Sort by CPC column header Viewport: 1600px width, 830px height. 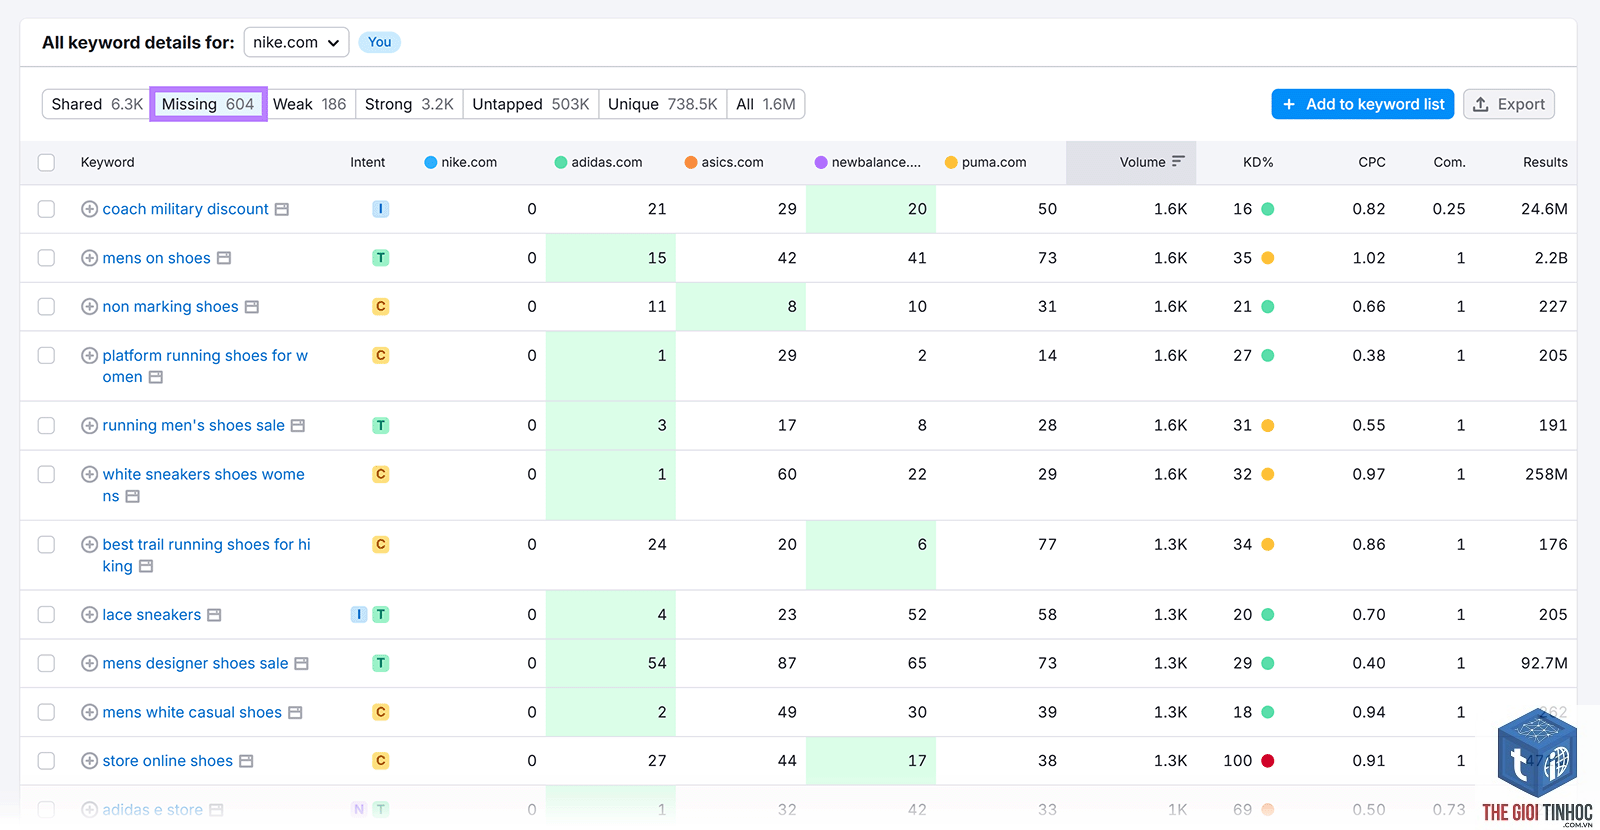click(x=1372, y=162)
